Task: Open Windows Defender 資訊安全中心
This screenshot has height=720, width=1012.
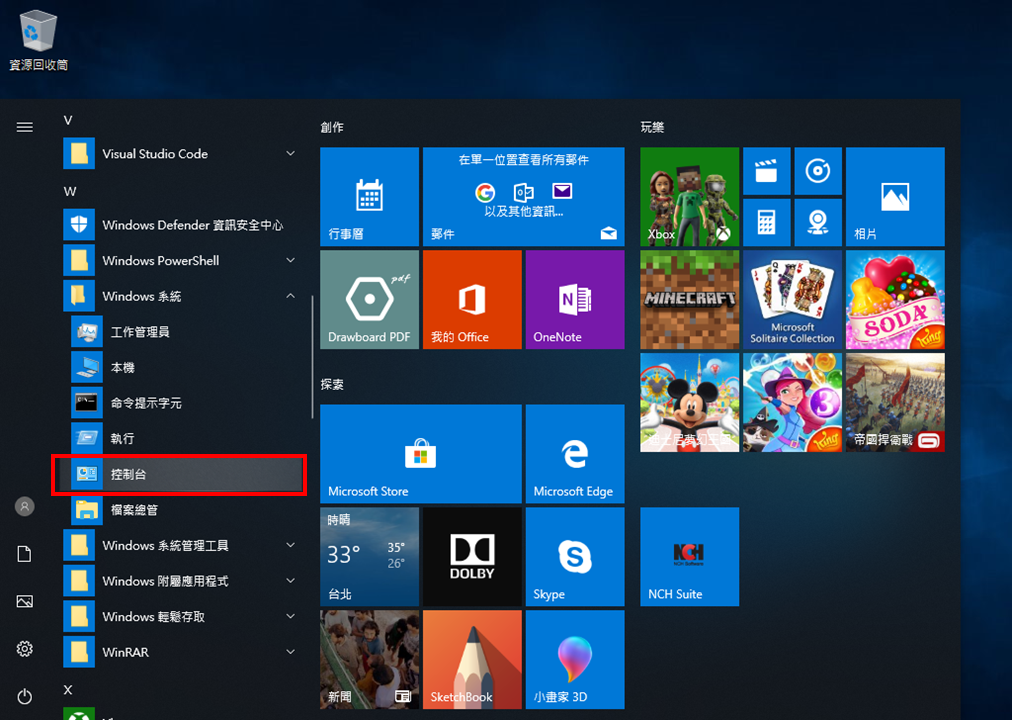Action: coord(181,225)
